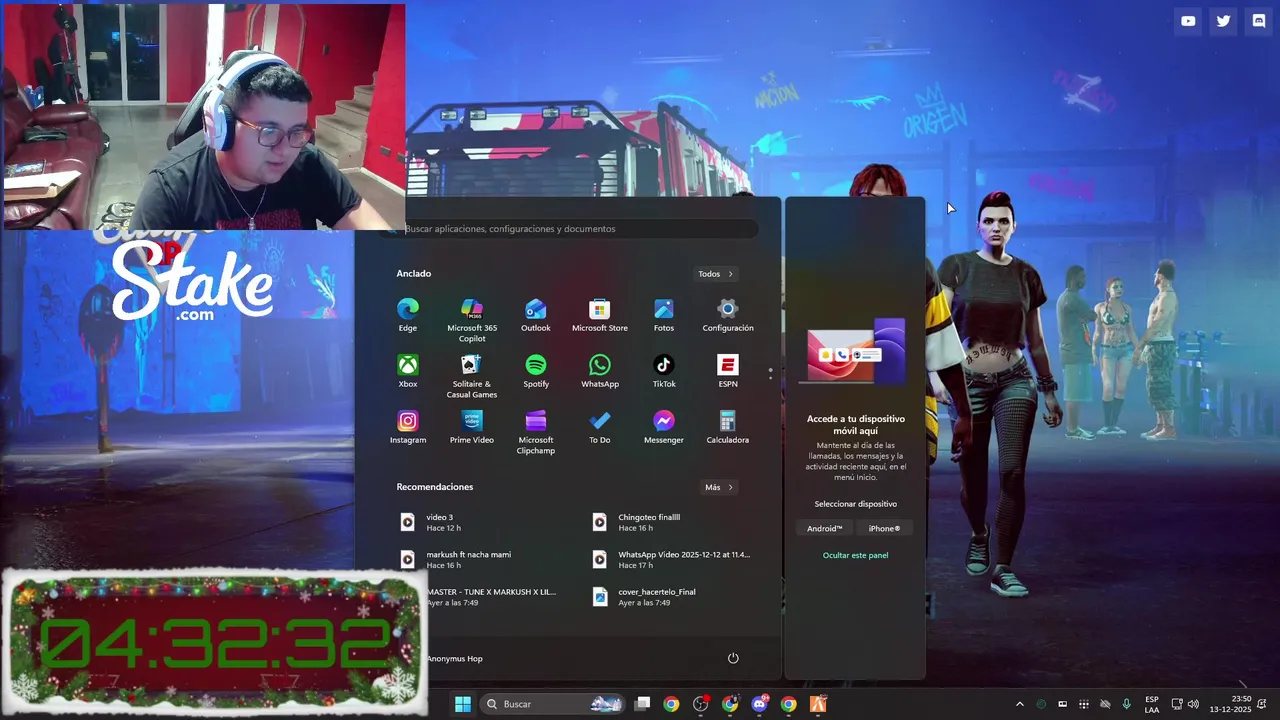Click the microphone icon in system tray

point(1127,704)
